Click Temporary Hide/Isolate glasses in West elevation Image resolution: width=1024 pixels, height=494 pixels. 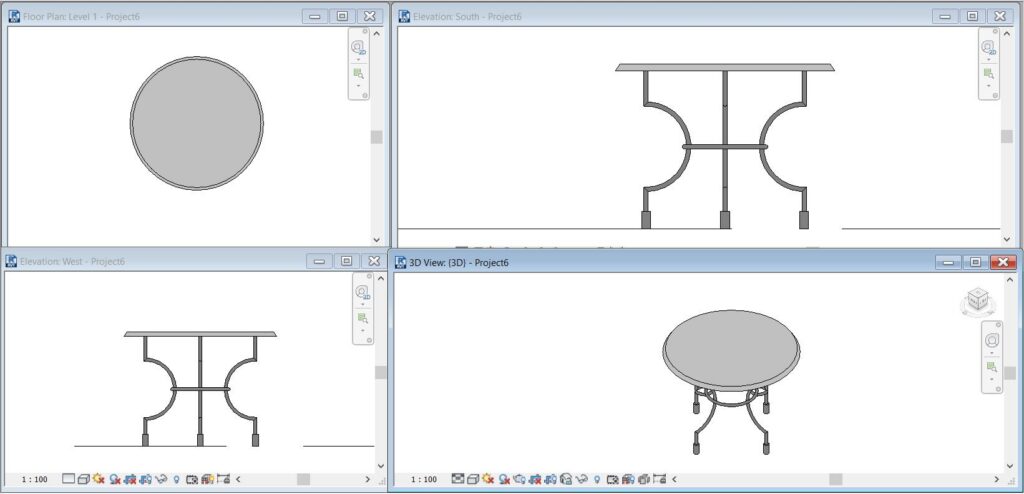(x=161, y=479)
